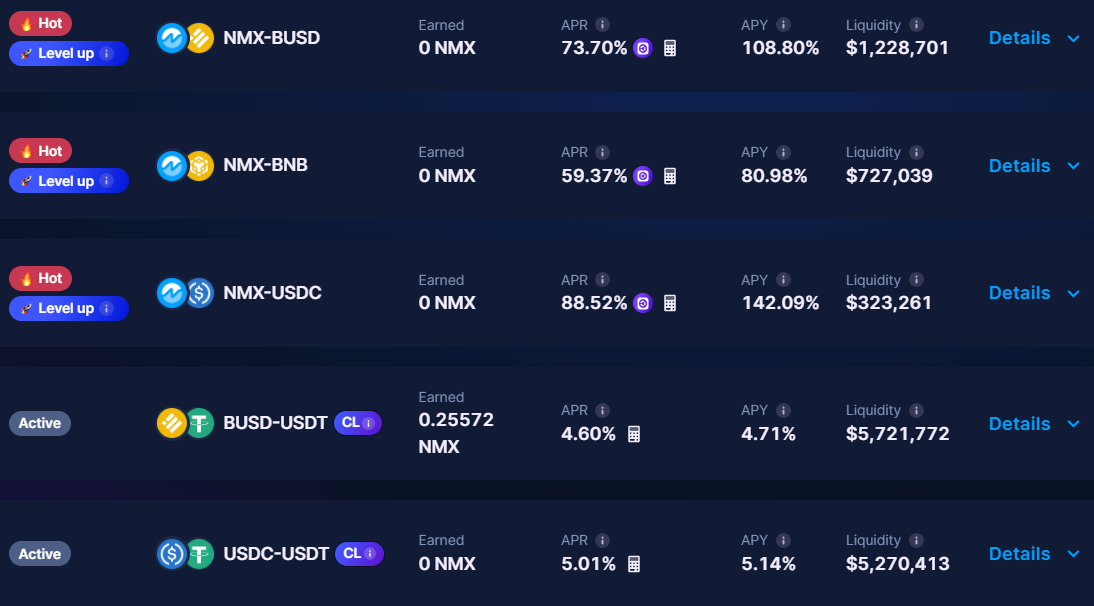Click the Liquidity info icon in the BUSD-USDT row
1094x606 pixels.
click(917, 410)
